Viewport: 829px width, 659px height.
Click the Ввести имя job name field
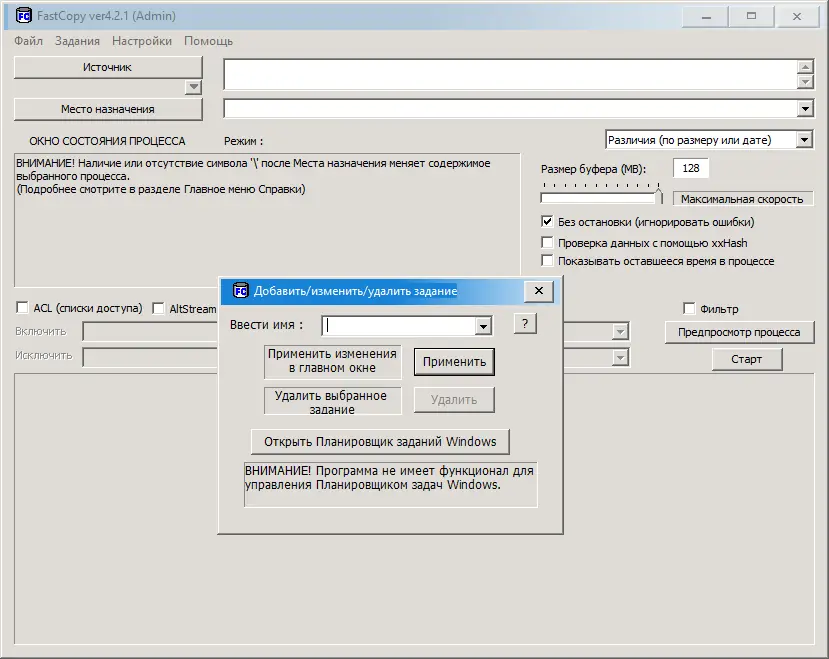(x=399, y=326)
